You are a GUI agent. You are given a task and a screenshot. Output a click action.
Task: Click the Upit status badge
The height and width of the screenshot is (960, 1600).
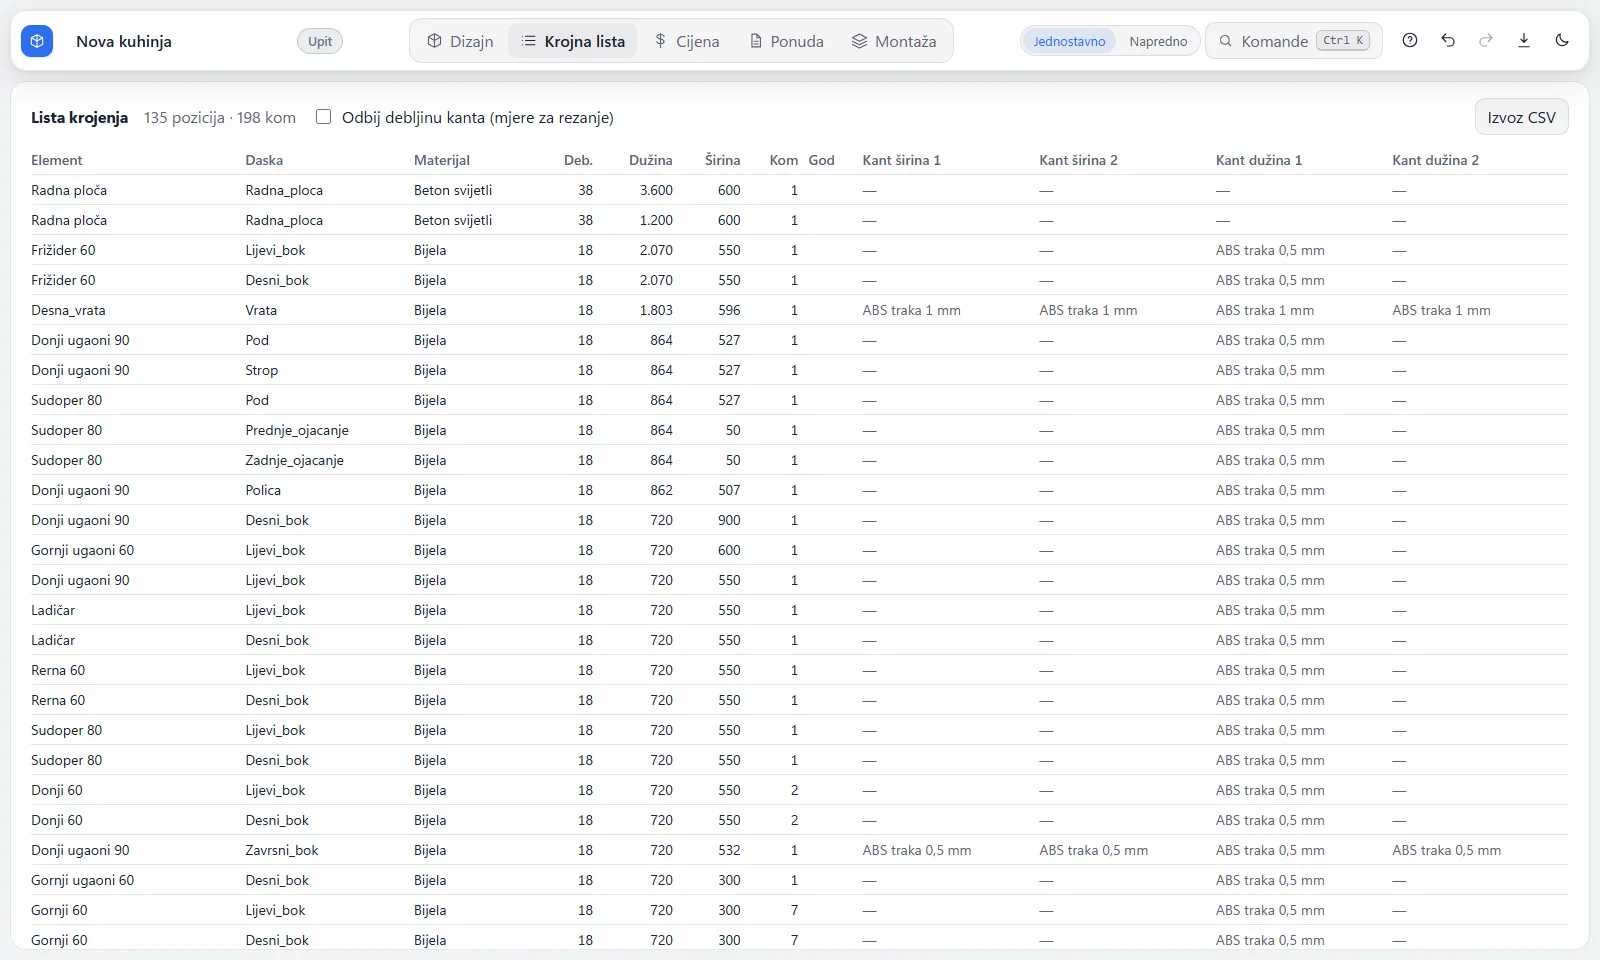(320, 41)
